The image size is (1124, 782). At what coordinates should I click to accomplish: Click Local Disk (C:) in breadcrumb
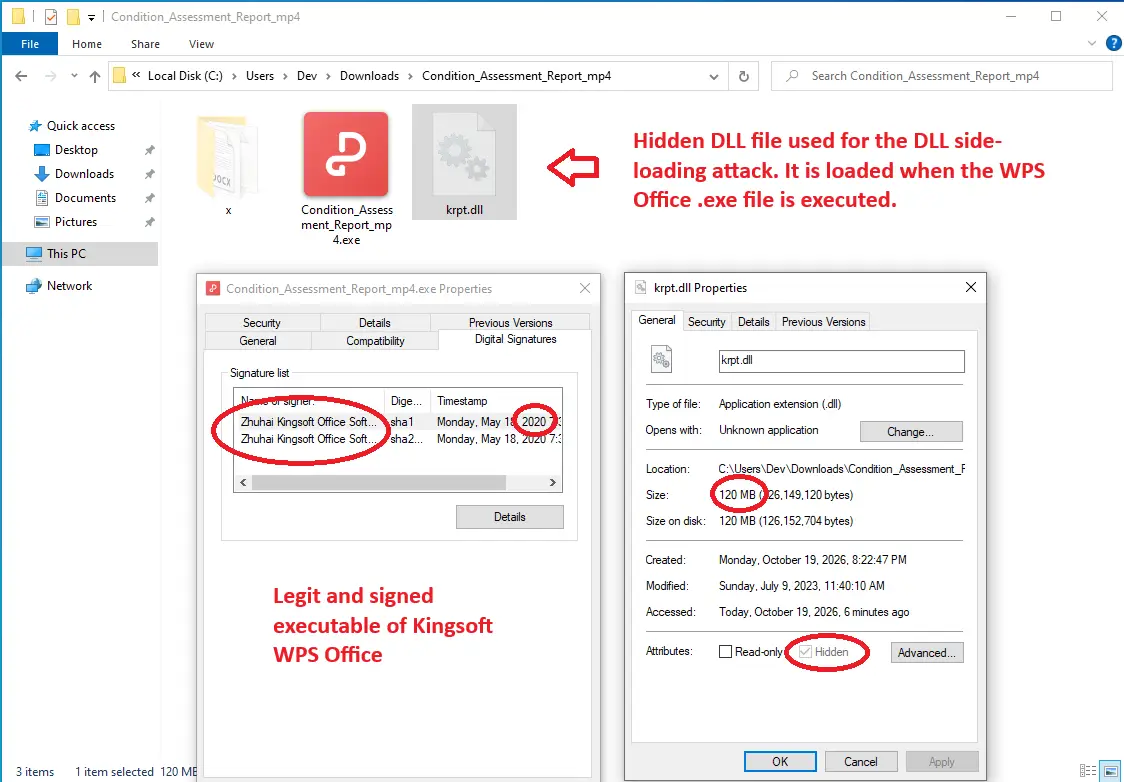(185, 76)
